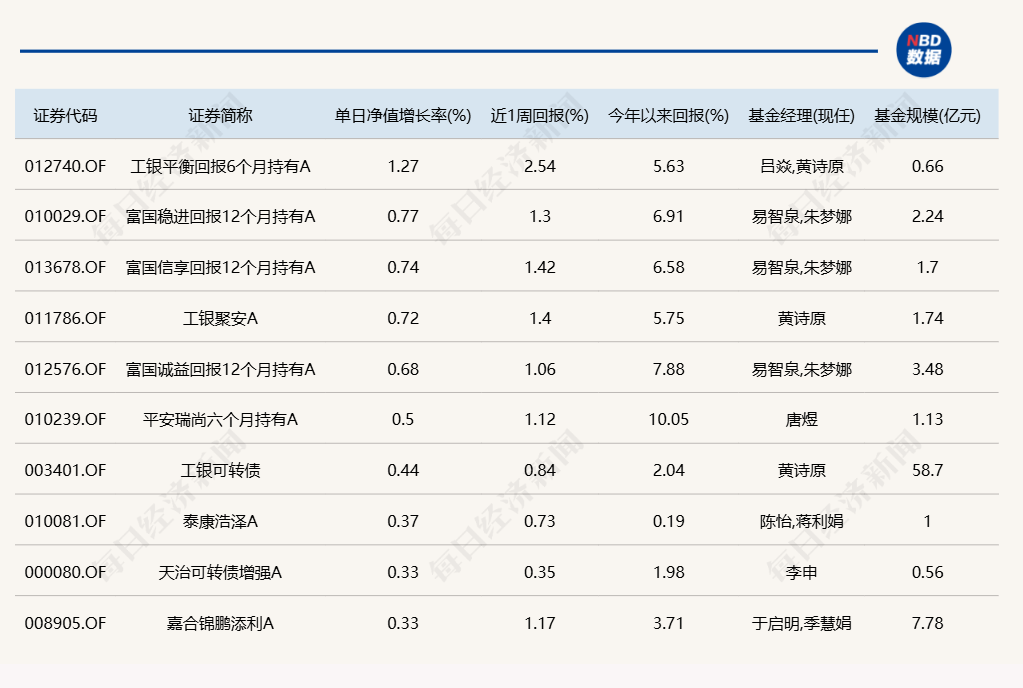This screenshot has height=688, width=1023.
Task: Click fund name 富国信享回报12个月持有A
Action: point(221,267)
